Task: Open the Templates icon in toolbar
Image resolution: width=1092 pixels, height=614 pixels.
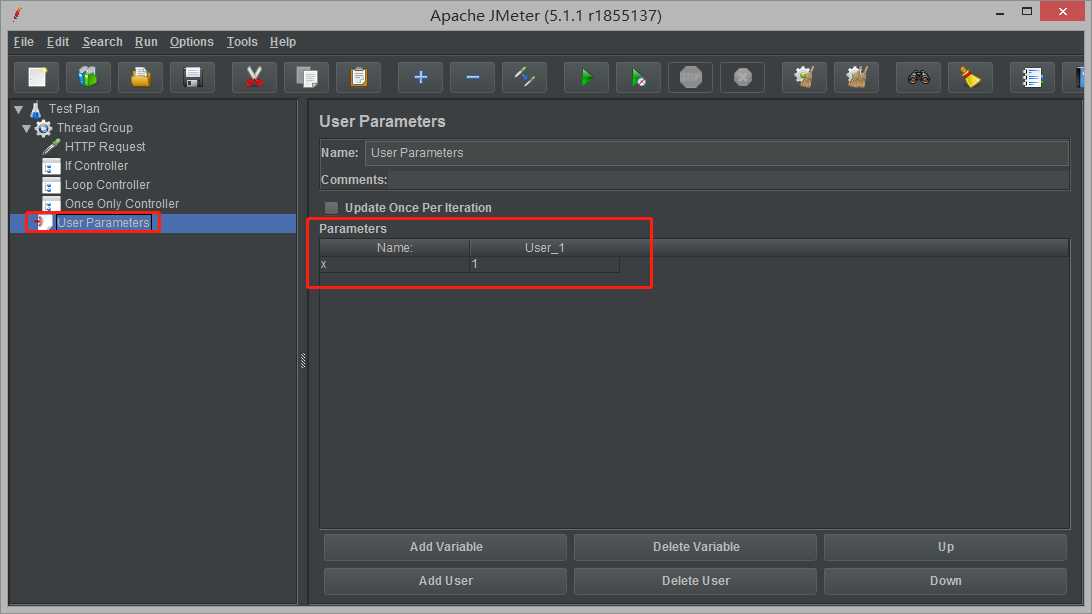Action: pos(88,77)
